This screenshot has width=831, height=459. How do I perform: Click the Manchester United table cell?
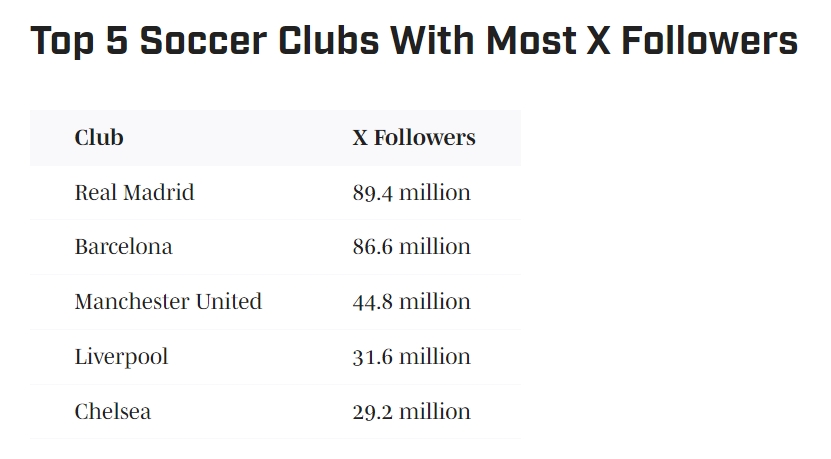pos(168,302)
